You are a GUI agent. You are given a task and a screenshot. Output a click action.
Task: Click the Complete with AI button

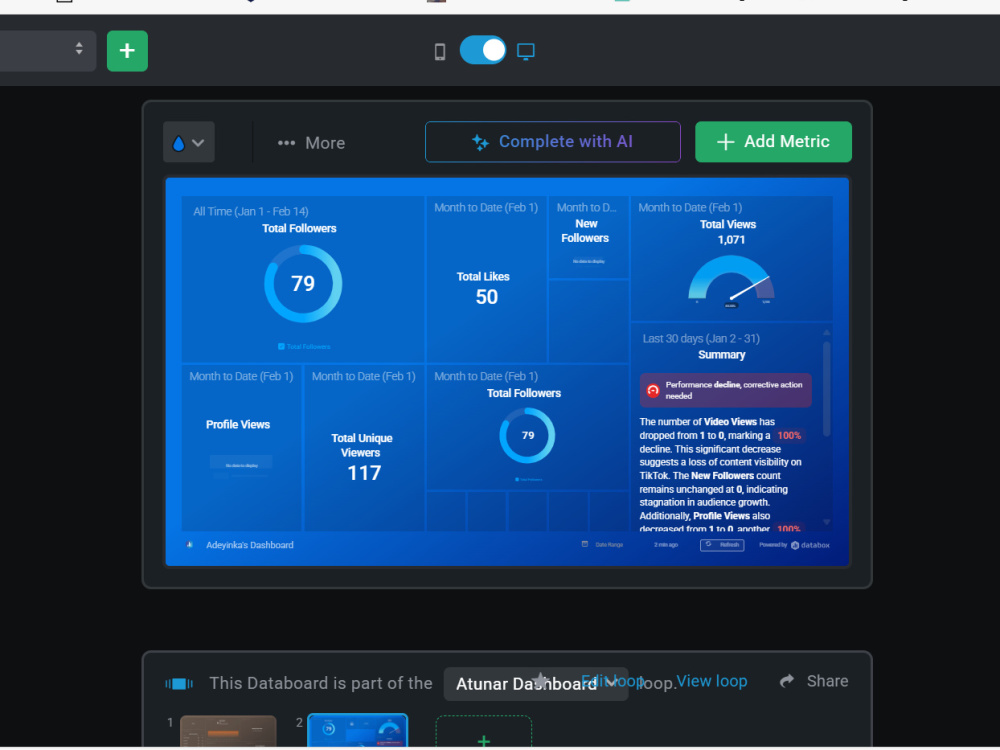(552, 142)
